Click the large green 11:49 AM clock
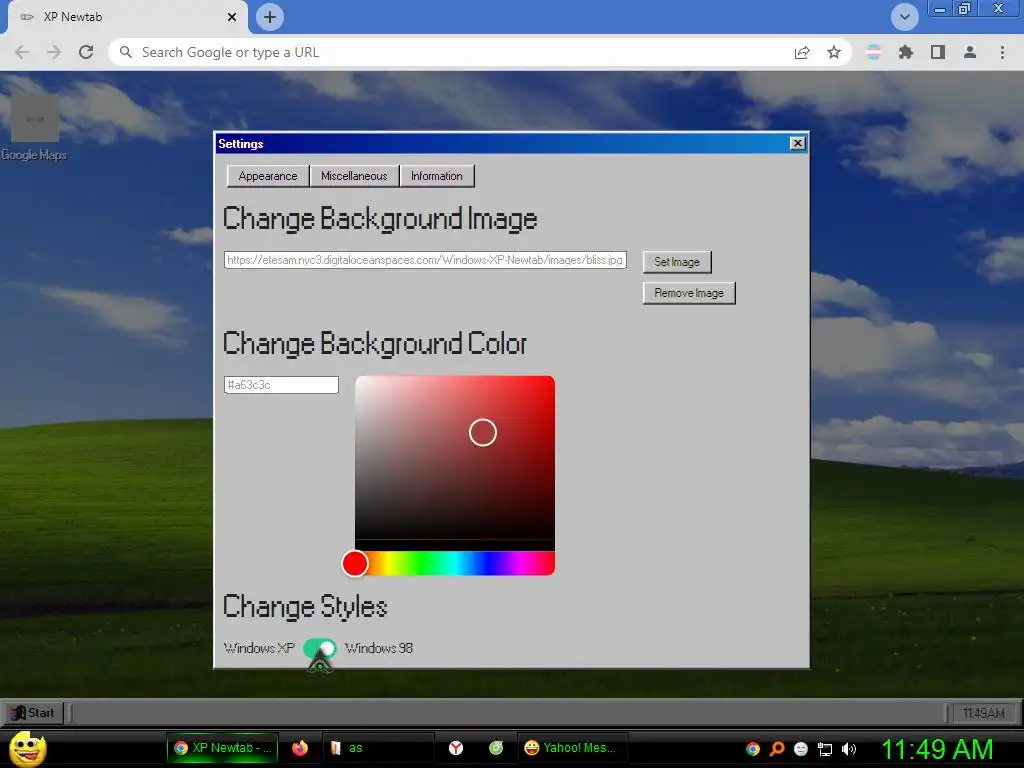This screenshot has height=768, width=1024. tap(937, 749)
